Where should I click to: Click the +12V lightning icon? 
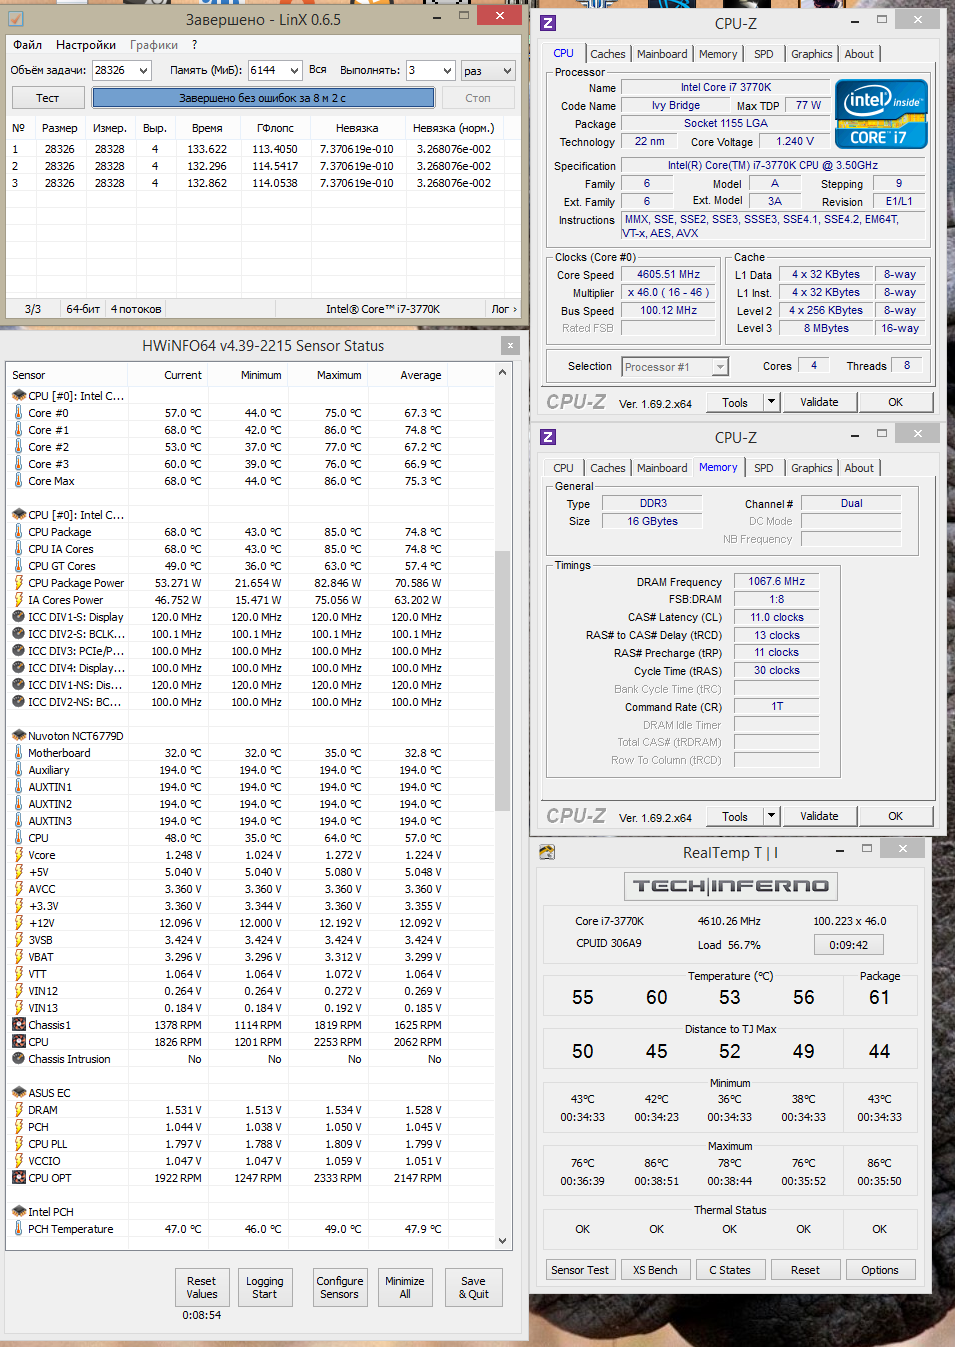click(18, 923)
